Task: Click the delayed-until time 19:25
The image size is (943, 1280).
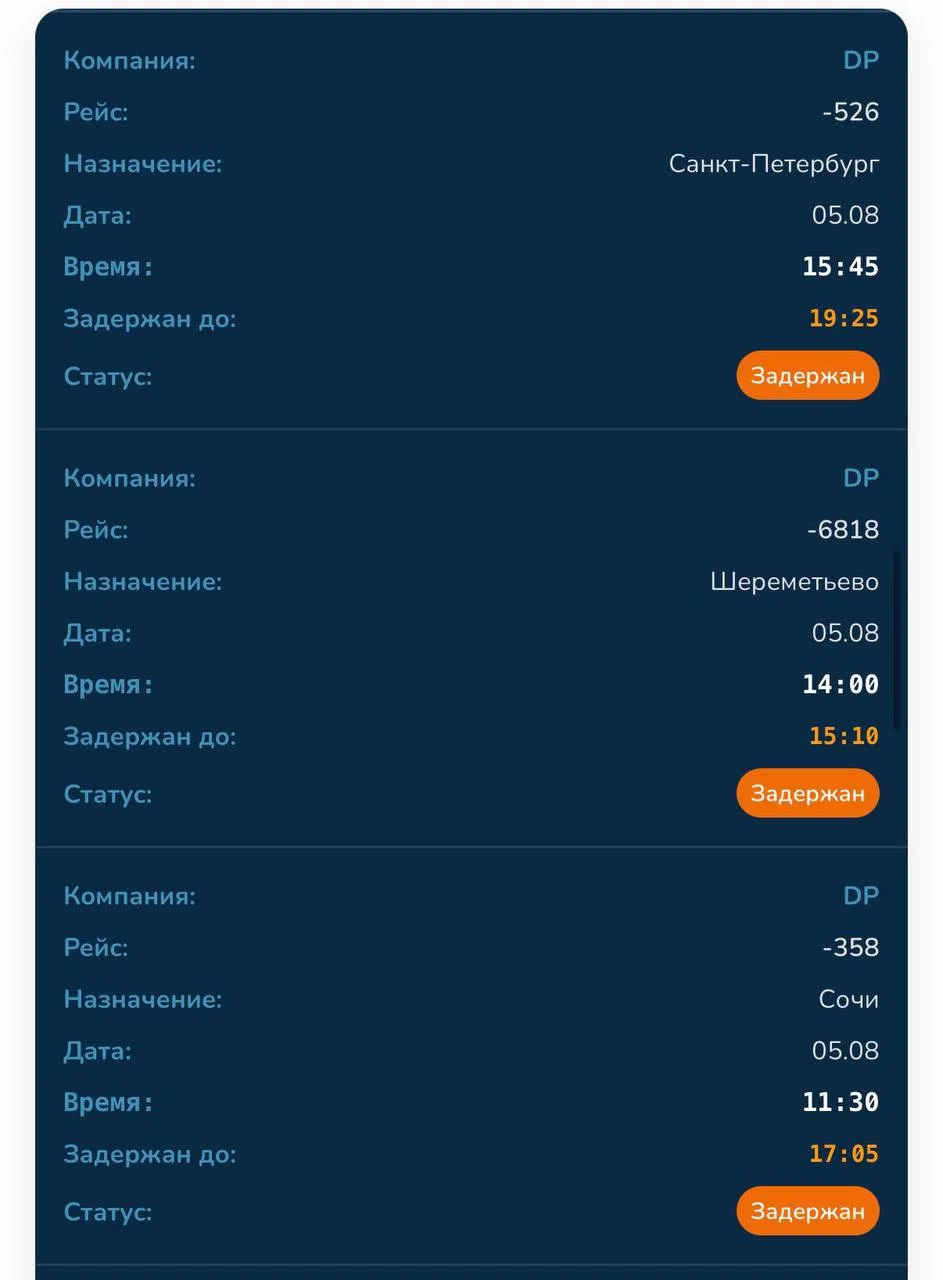Action: pos(844,319)
